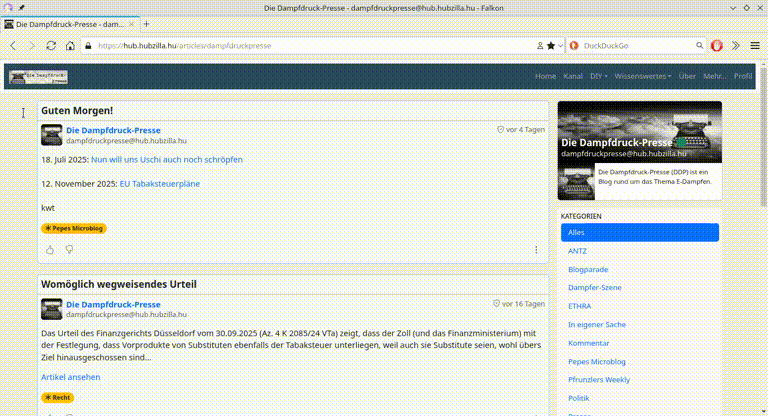
Task: Open the EU Tabaksteuerpläne link
Action: (x=160, y=184)
